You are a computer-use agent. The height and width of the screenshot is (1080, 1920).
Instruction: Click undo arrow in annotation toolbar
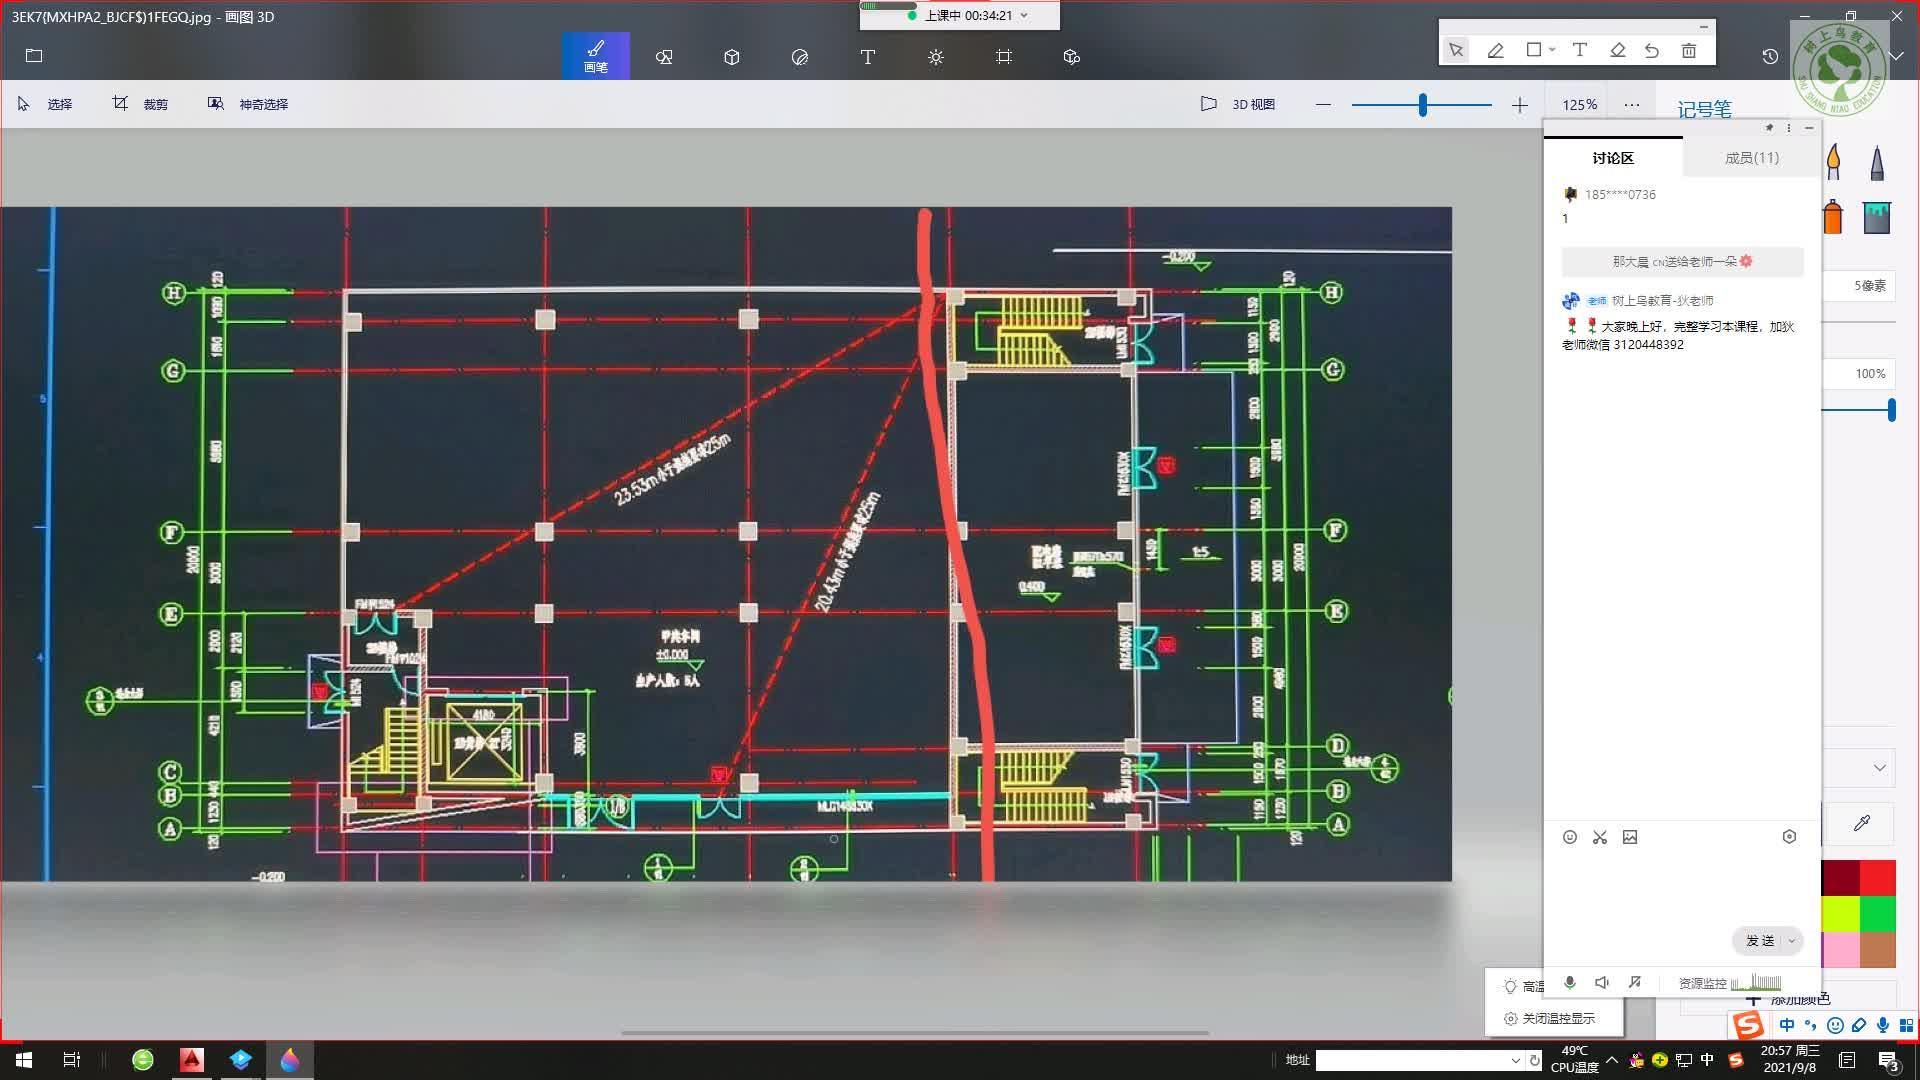1652,50
